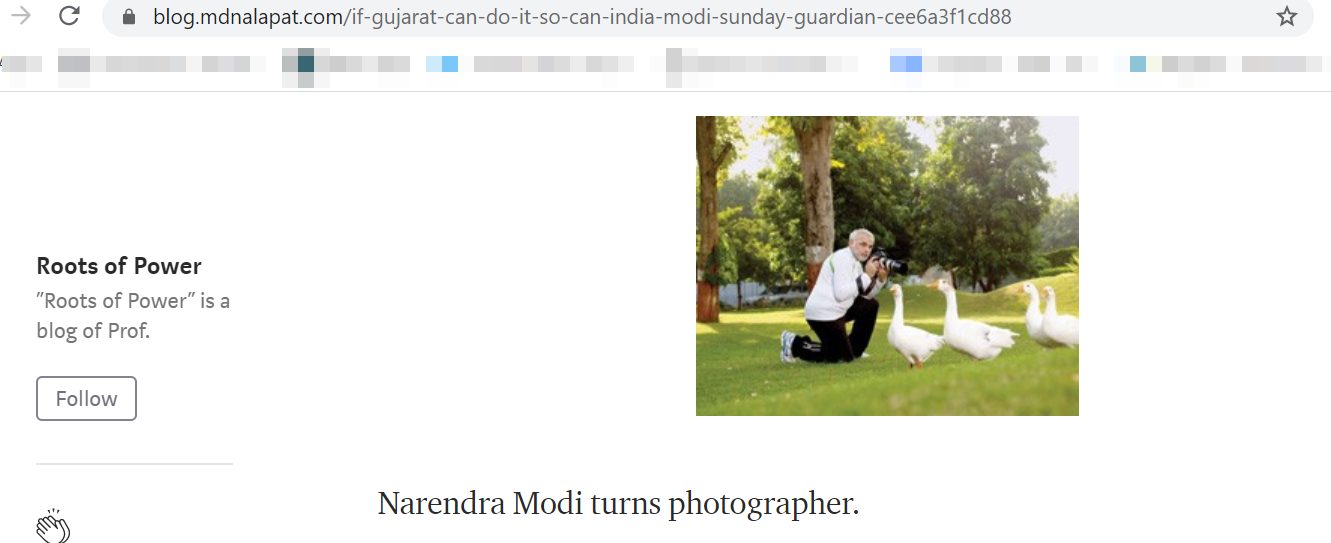
Task: Click the caption "Narendra Modi turns photographer."
Action: point(618,503)
